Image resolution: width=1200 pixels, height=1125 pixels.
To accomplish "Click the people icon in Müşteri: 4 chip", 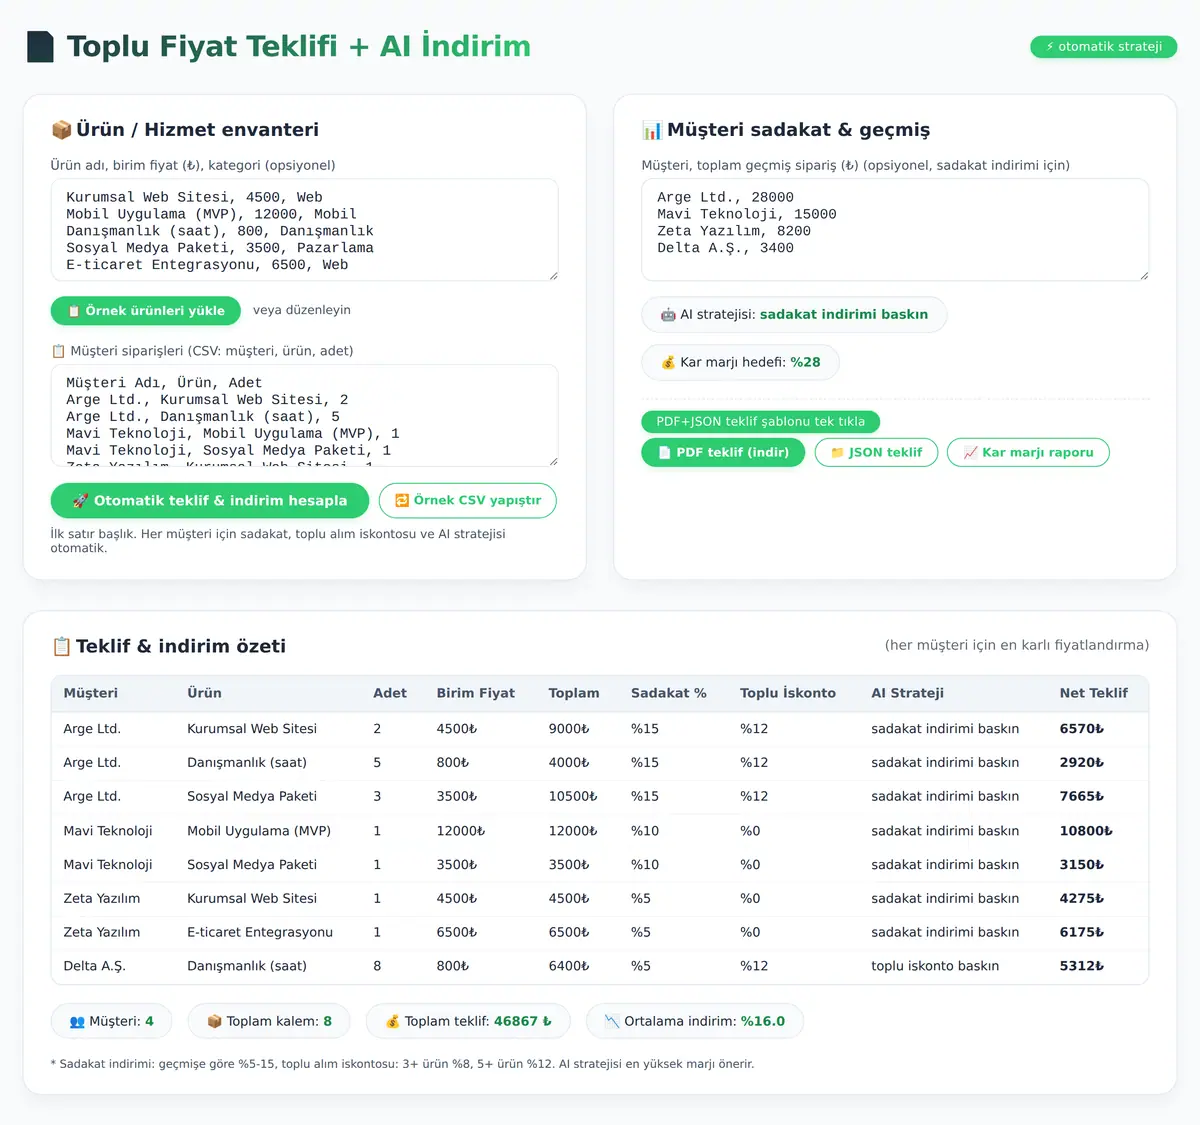I will click(x=77, y=1022).
